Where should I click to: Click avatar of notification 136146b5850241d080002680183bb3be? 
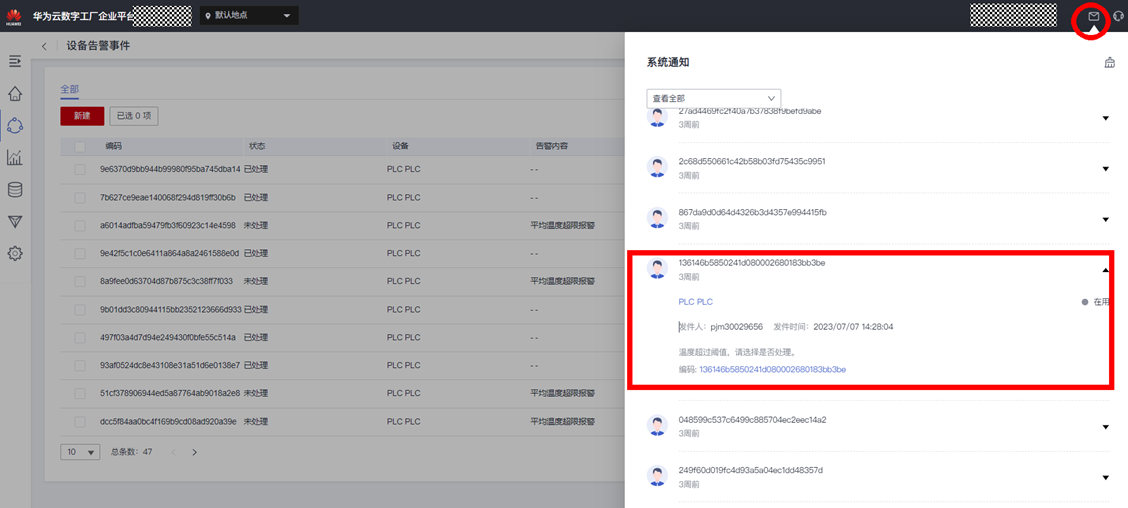click(657, 269)
